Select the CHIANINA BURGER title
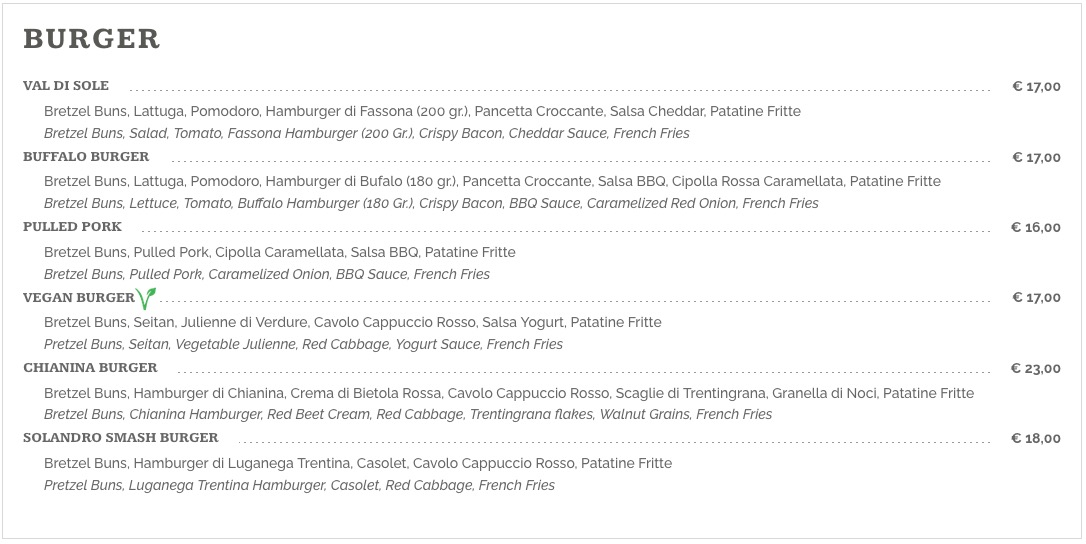The width and height of the screenshot is (1086, 544). coord(90,368)
